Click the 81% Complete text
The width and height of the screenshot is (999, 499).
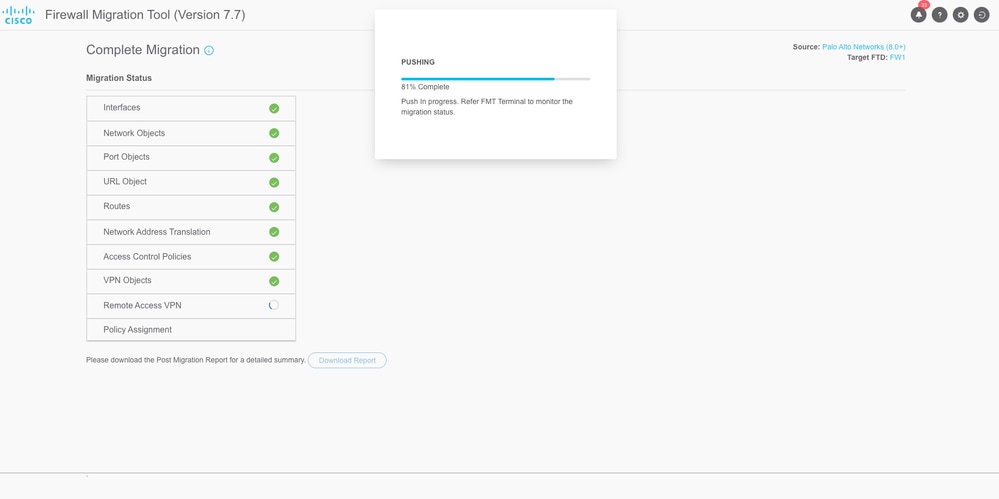[x=425, y=87]
